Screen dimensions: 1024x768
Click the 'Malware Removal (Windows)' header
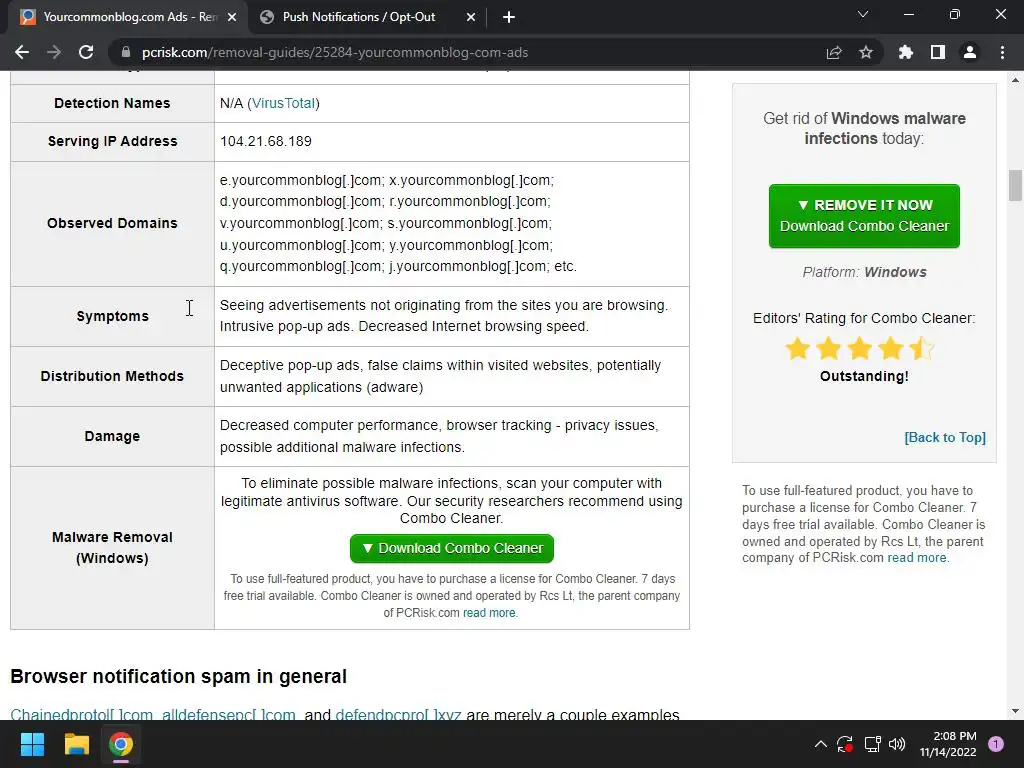(112, 547)
